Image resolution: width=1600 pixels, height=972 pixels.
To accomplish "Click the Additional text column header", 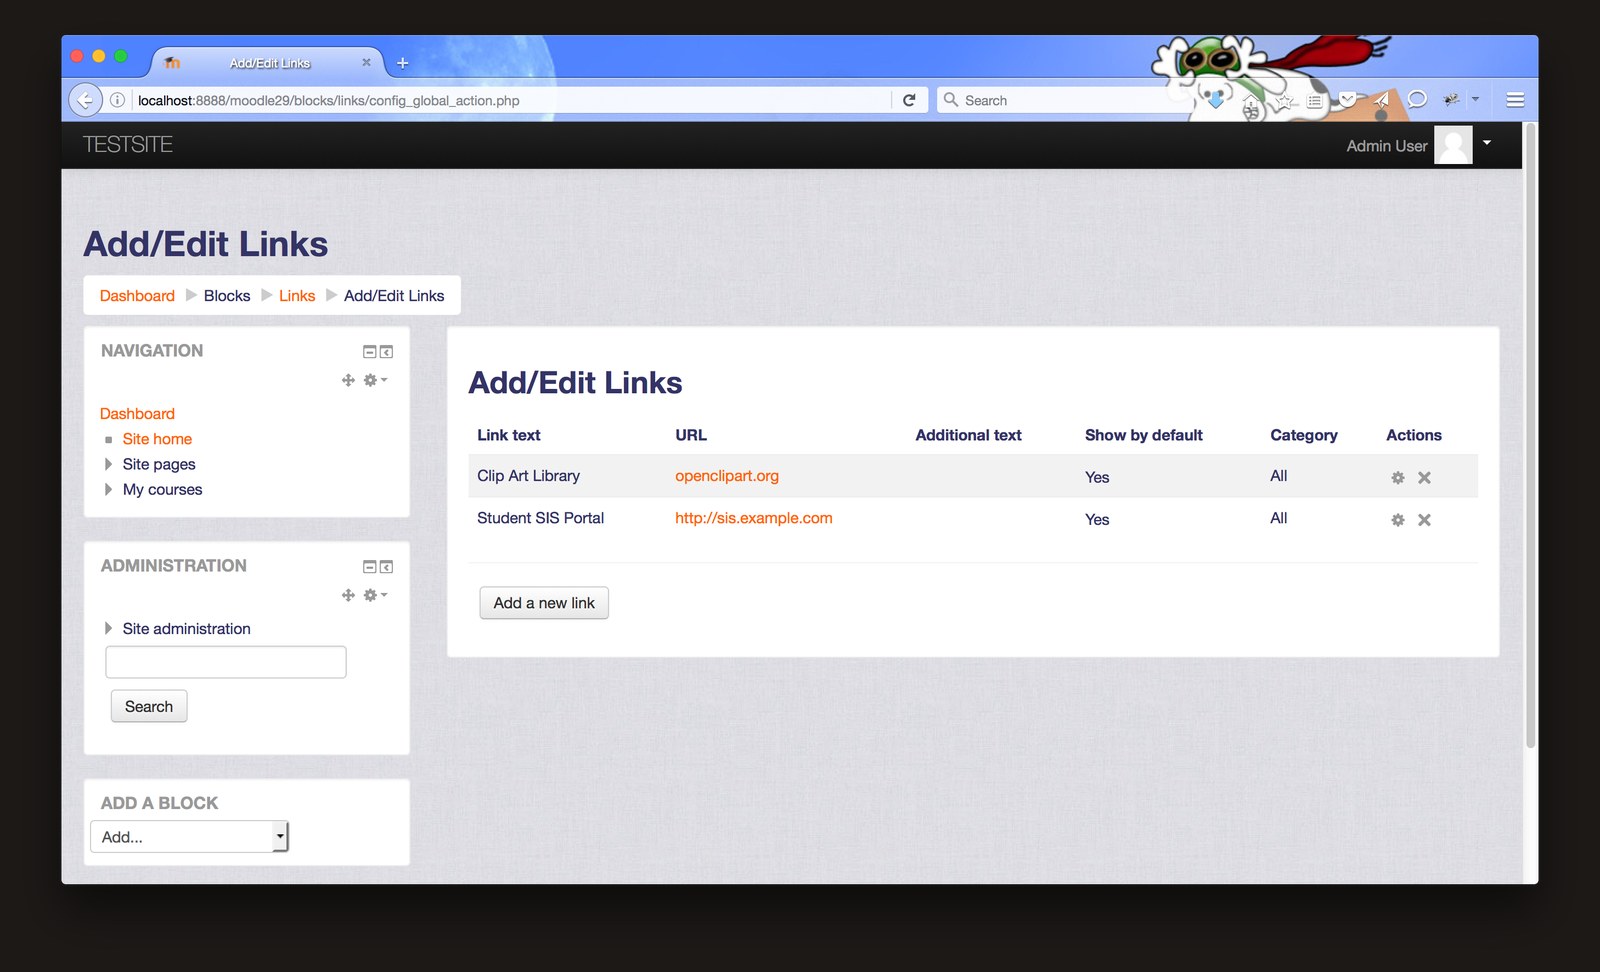I will (x=968, y=435).
